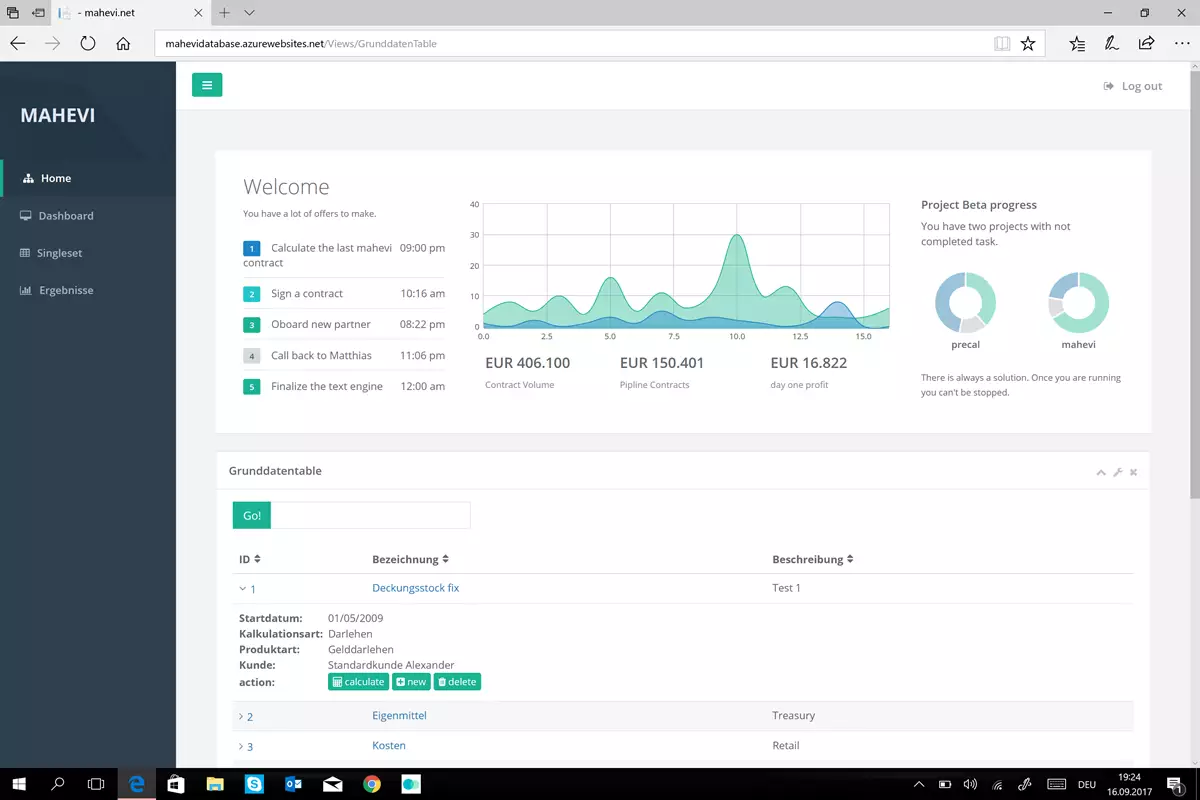Click the new action button
The height and width of the screenshot is (800, 1200).
coord(411,682)
